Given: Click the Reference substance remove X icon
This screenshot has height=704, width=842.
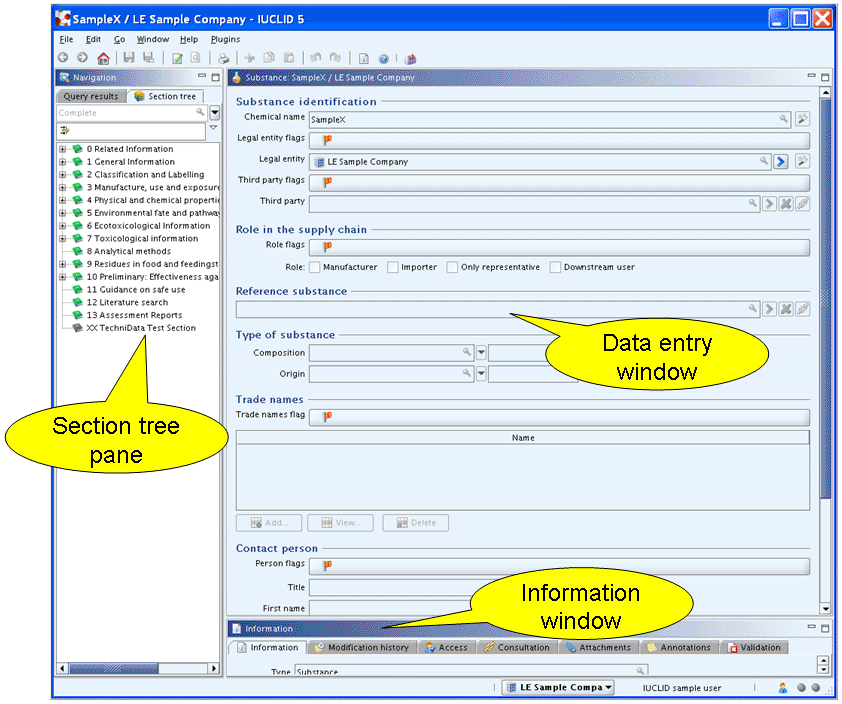Looking at the screenshot, I should click(786, 309).
